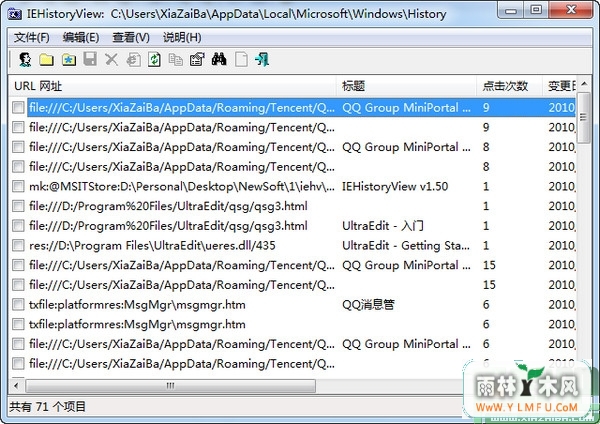Maximize the IEHistoryView window
The height and width of the screenshot is (424, 600).
click(x=536, y=10)
